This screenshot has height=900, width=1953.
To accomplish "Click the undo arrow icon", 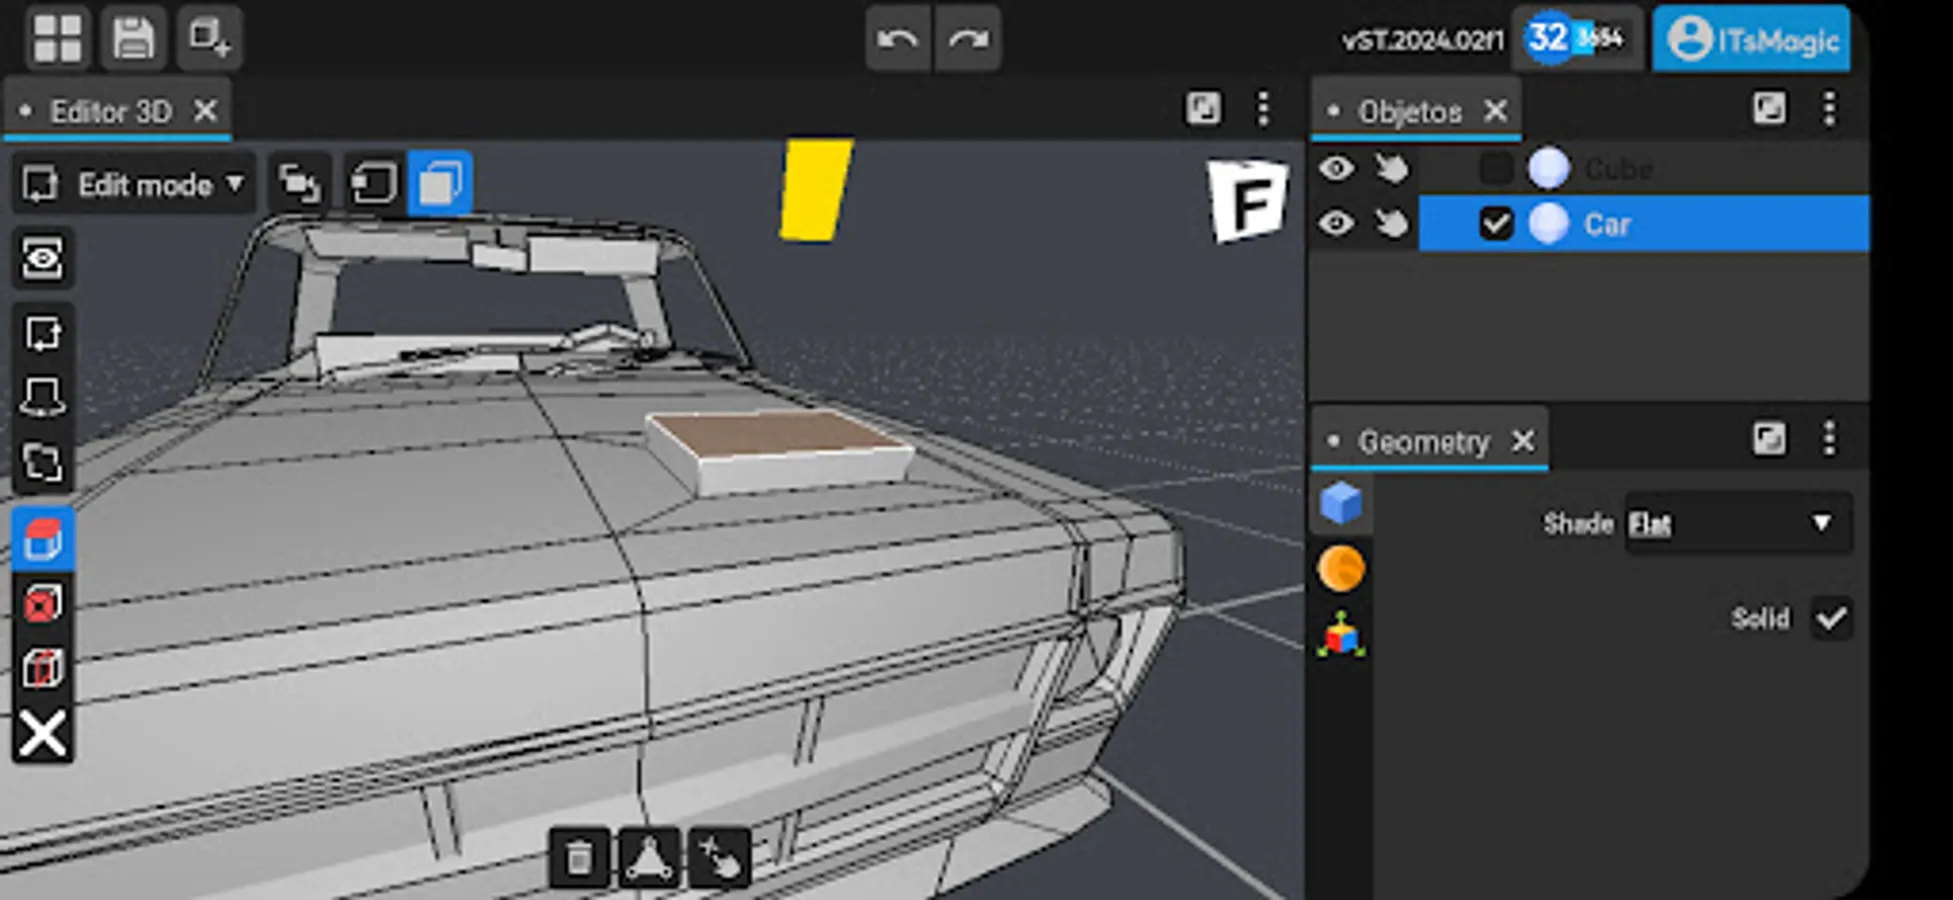I will (x=897, y=38).
